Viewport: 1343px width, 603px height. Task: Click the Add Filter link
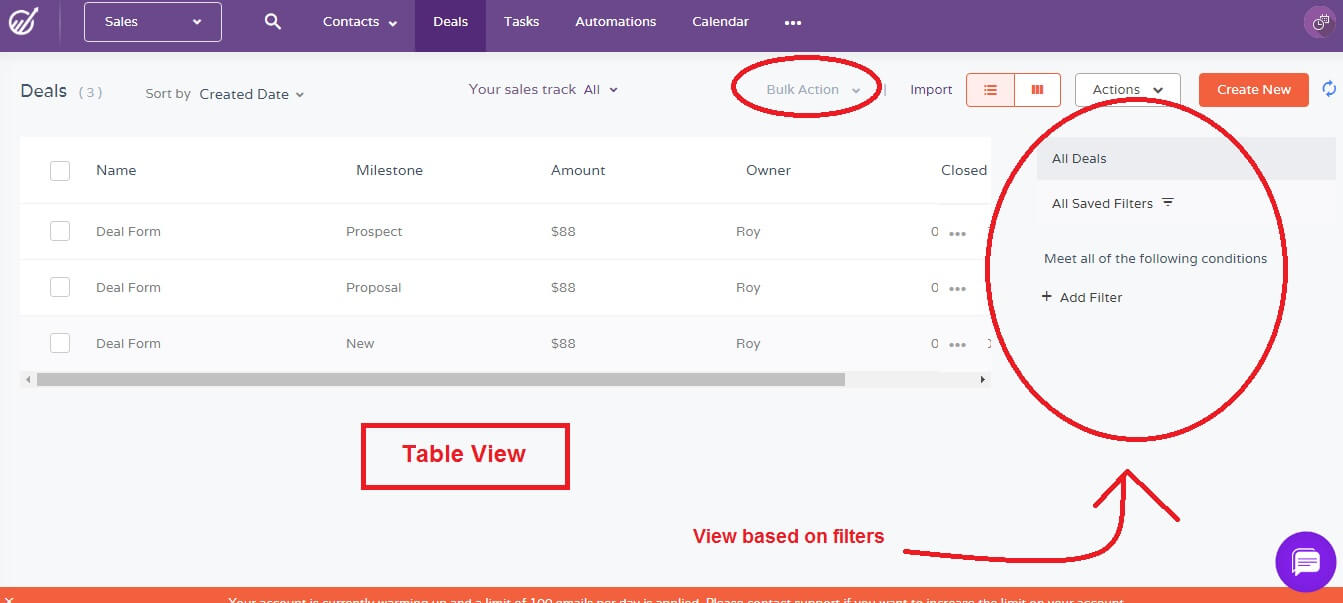pyautogui.click(x=1082, y=297)
